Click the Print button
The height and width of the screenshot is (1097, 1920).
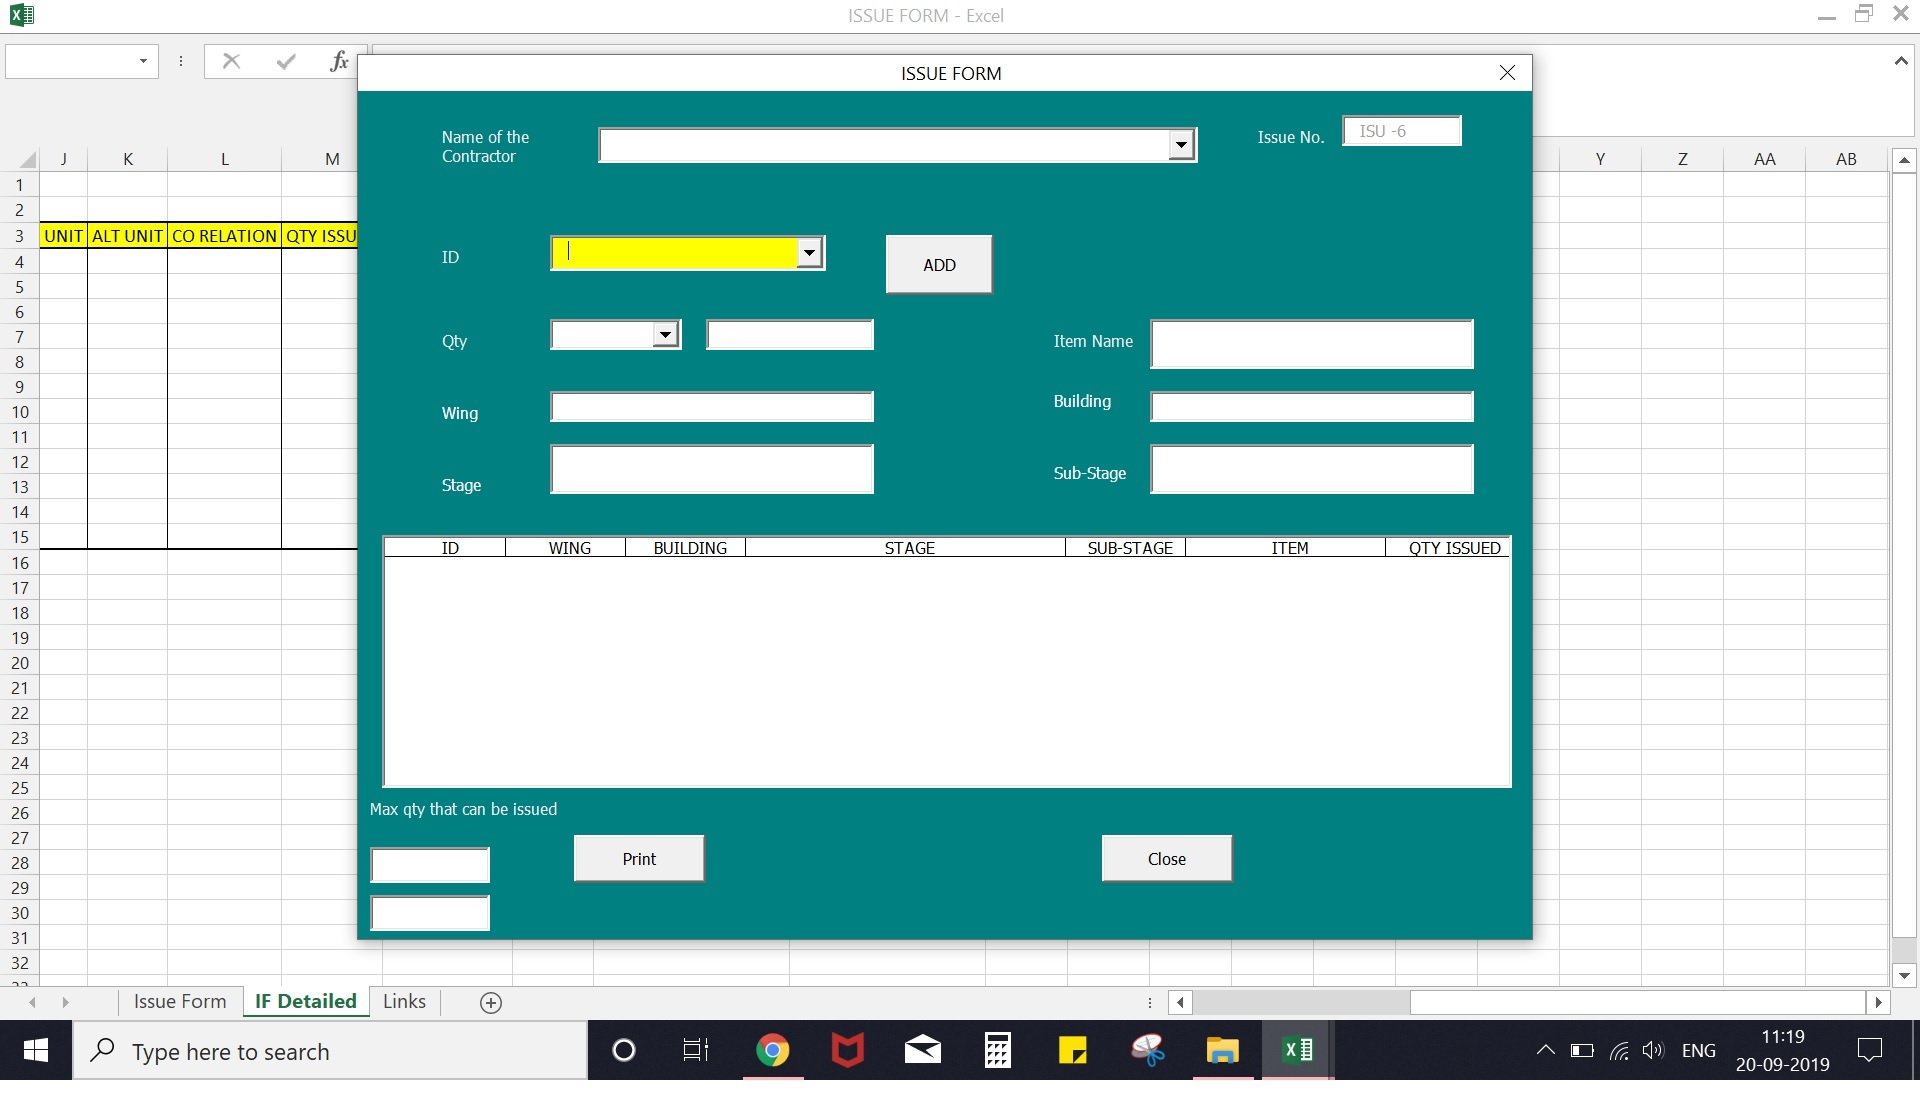tap(639, 858)
